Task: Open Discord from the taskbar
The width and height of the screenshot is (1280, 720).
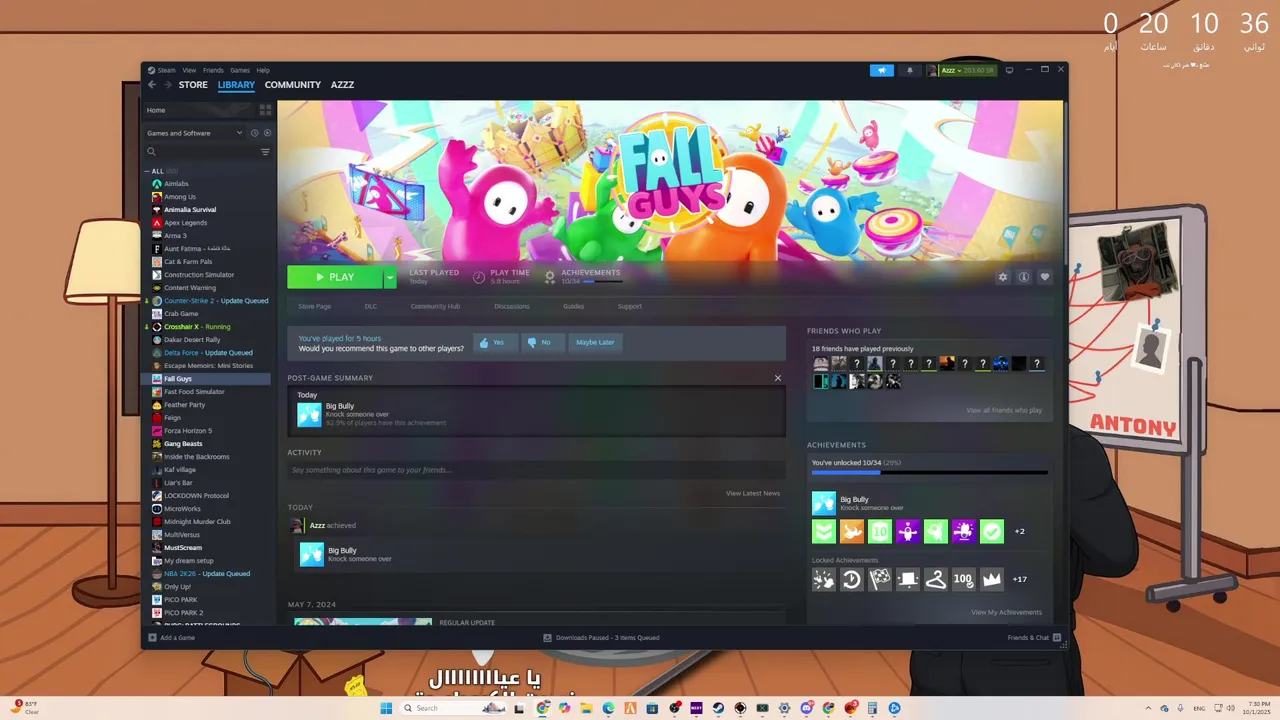Action: click(x=806, y=708)
